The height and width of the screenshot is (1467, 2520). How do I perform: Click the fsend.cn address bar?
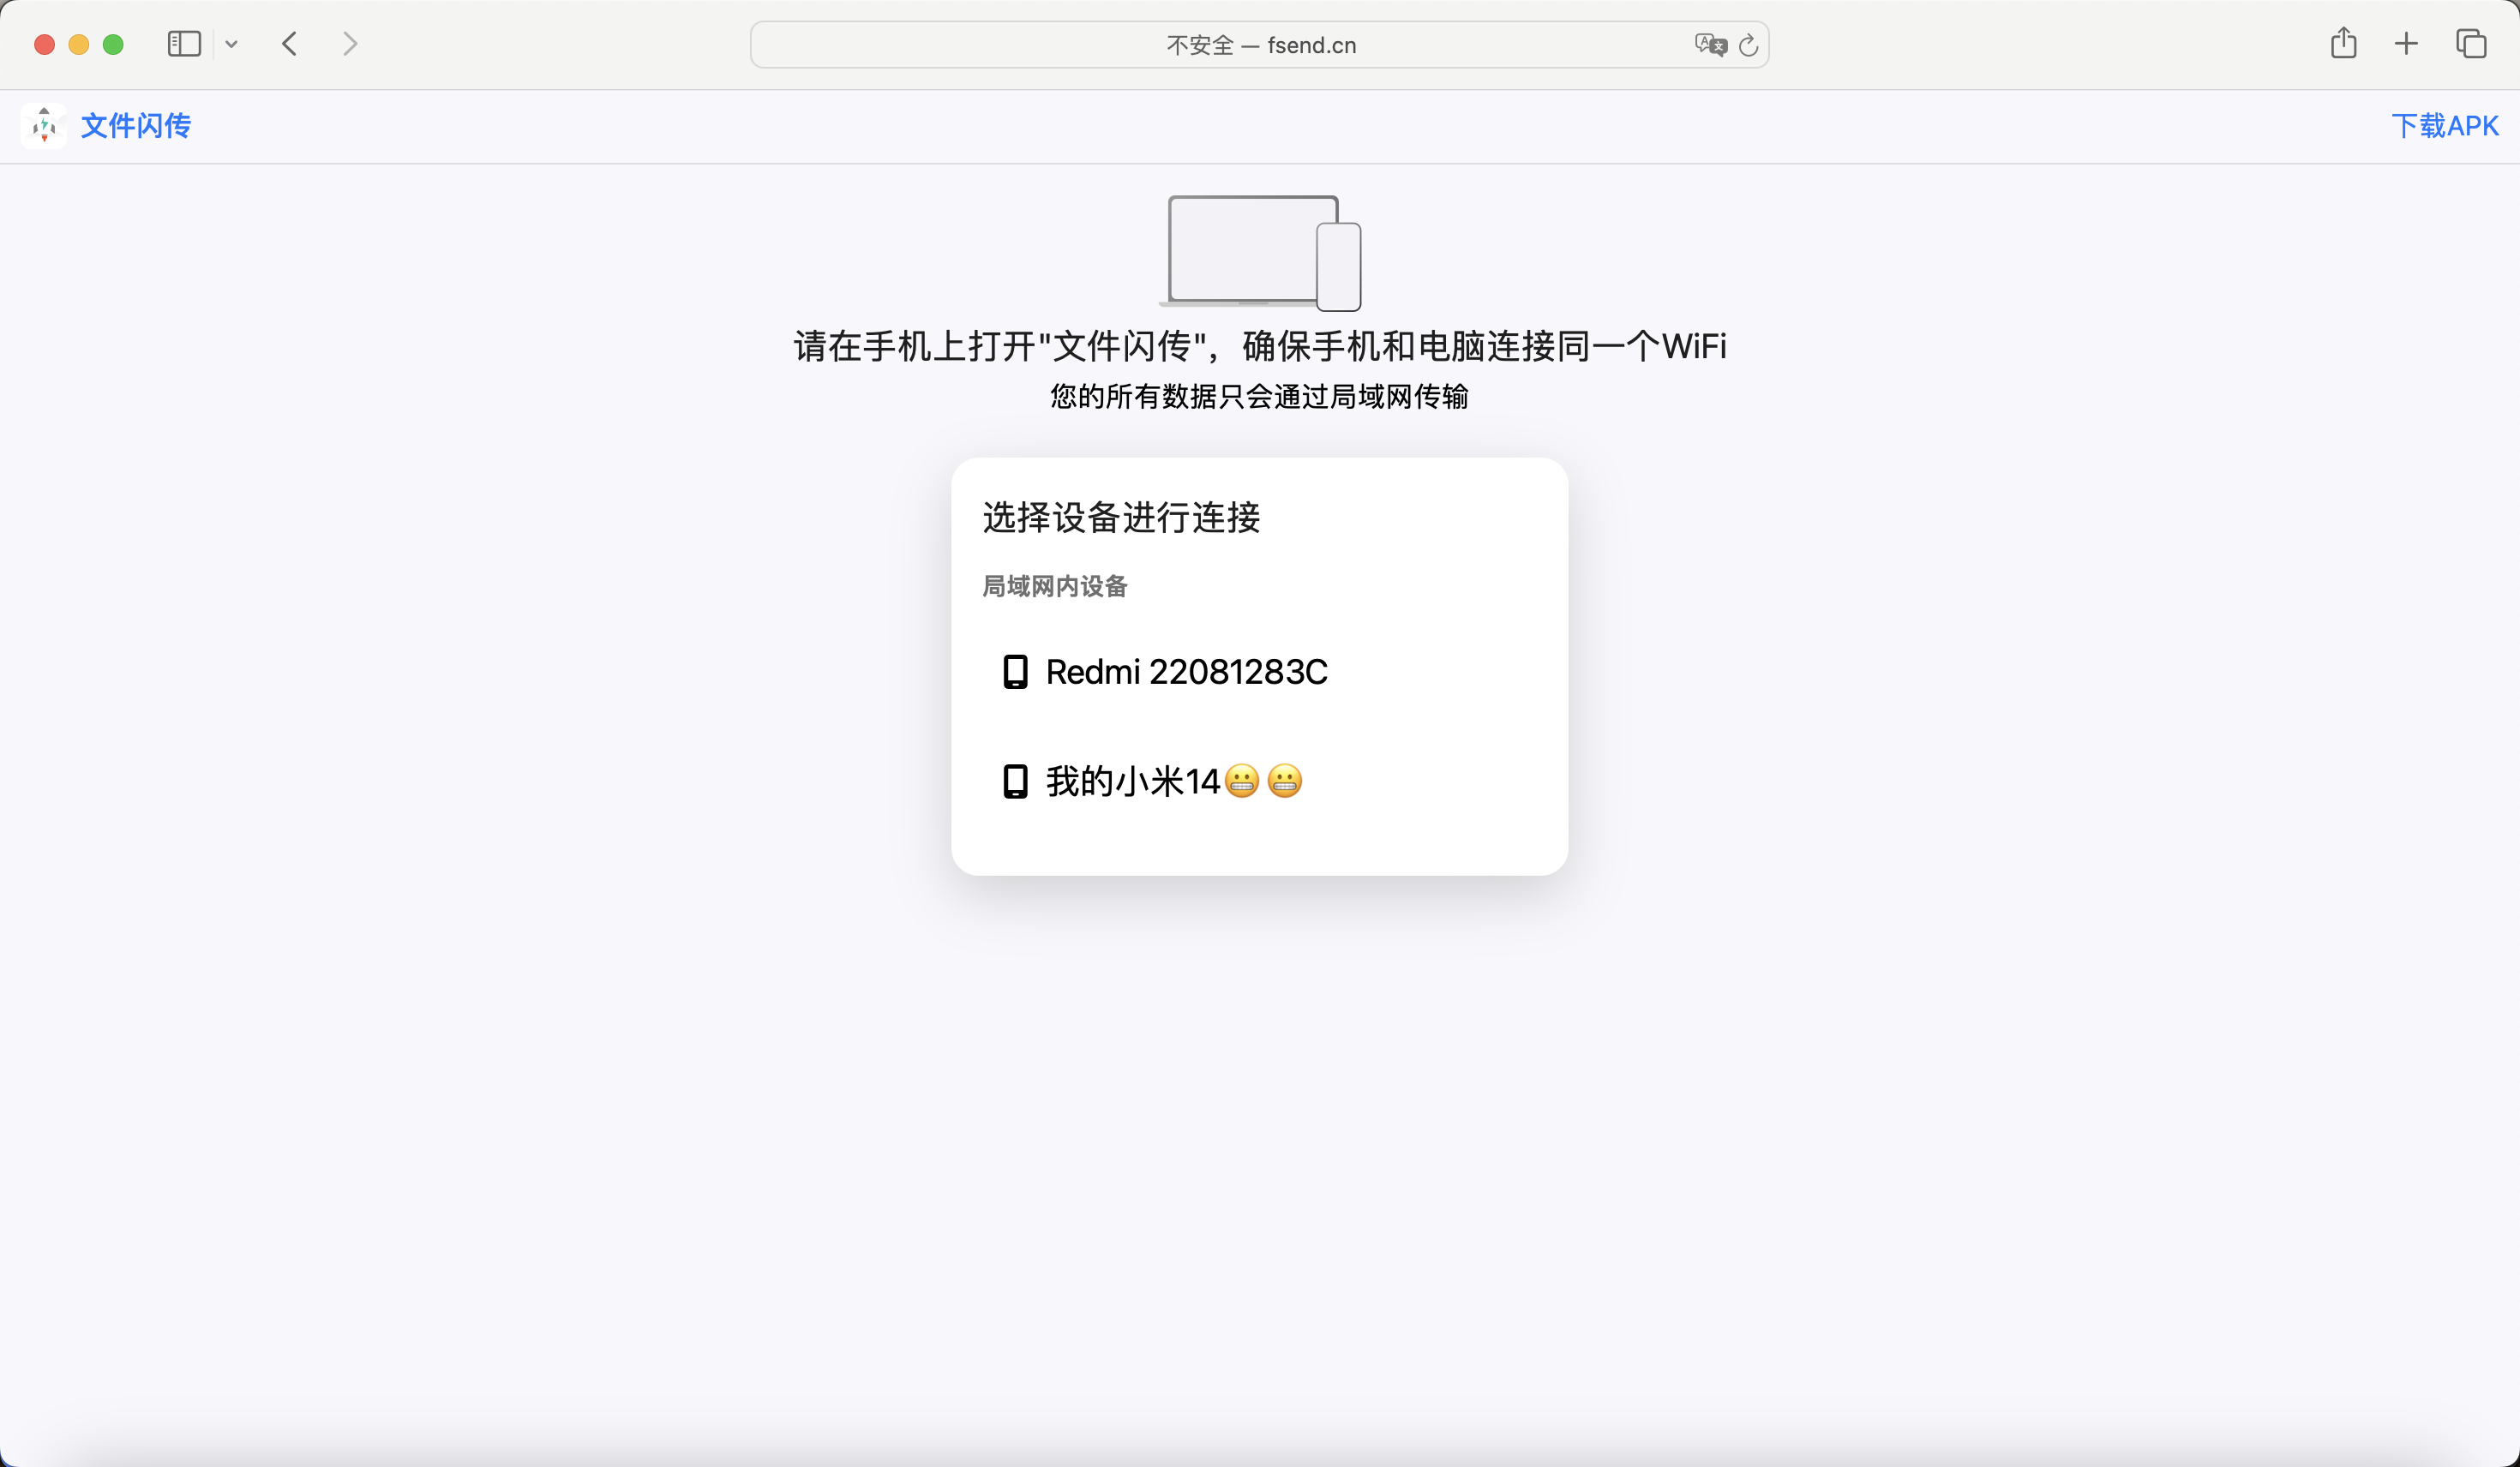pyautogui.click(x=1259, y=45)
